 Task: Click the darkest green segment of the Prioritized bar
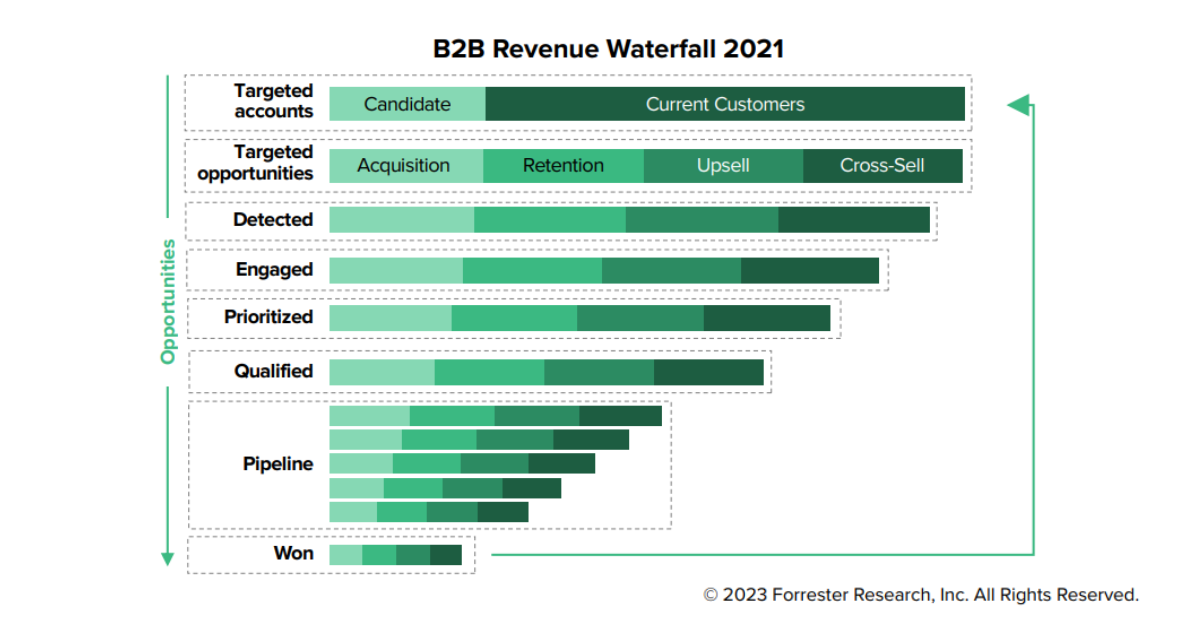click(767, 318)
